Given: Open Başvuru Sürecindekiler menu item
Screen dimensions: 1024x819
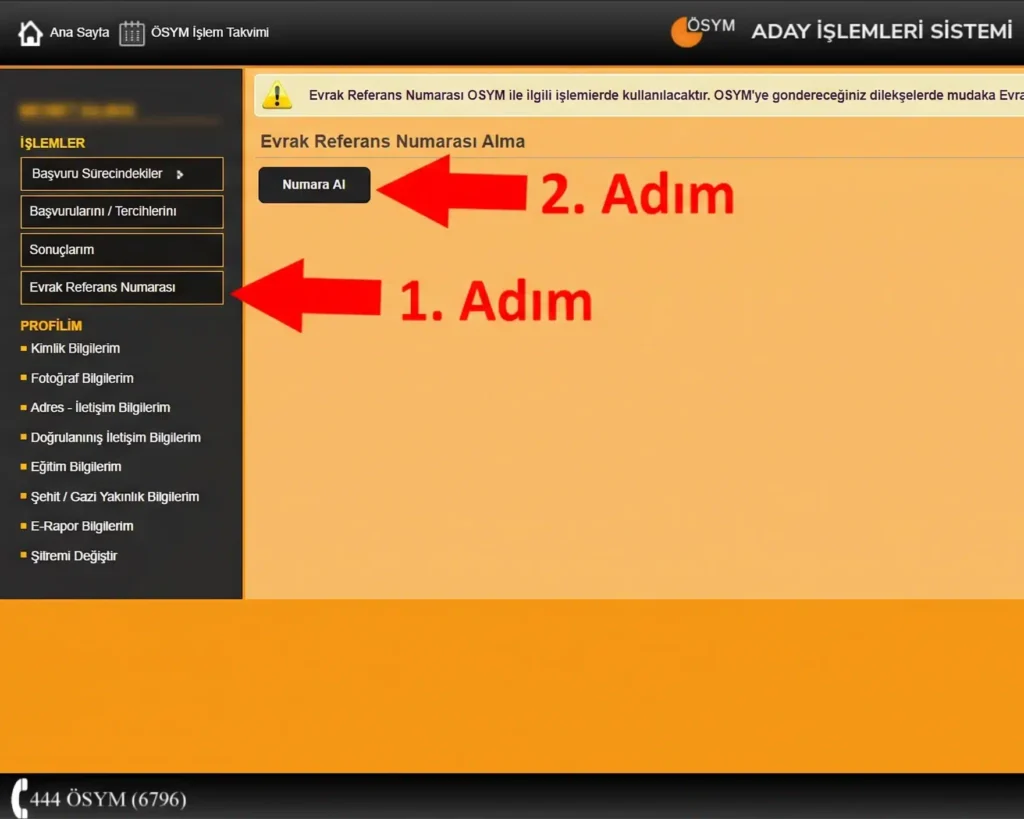Looking at the screenshot, I should pos(122,174).
